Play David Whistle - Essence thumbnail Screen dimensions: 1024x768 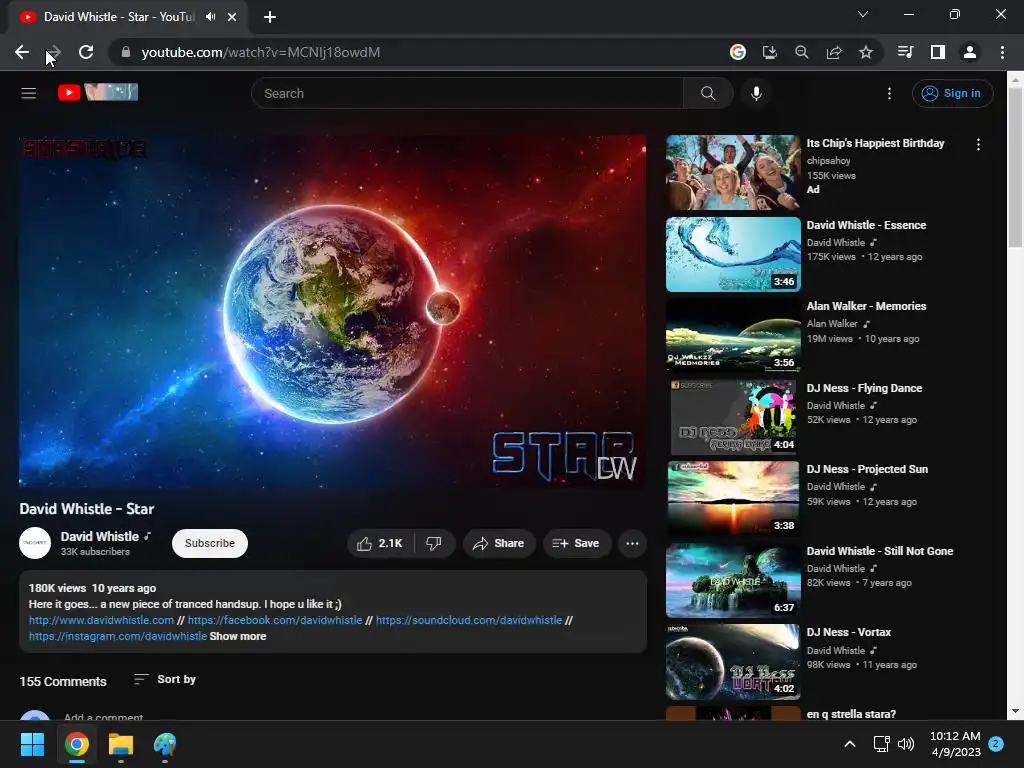pyautogui.click(x=733, y=254)
